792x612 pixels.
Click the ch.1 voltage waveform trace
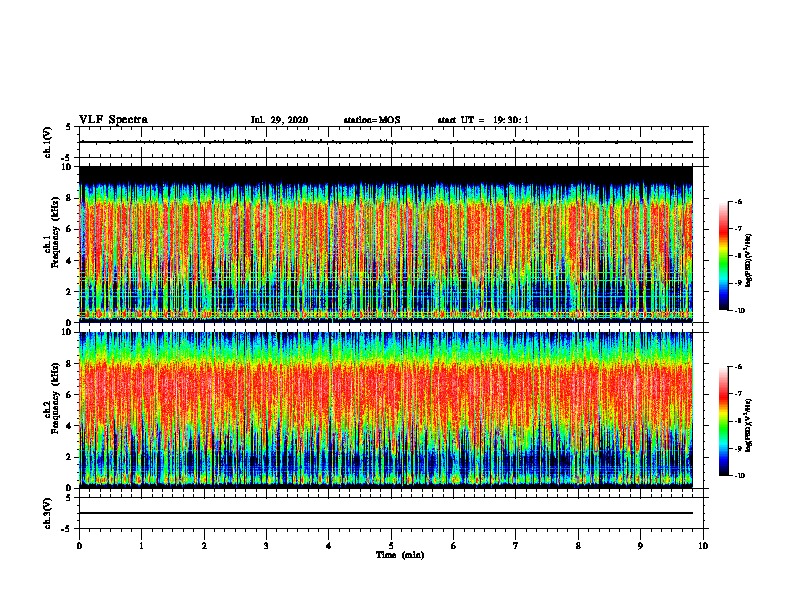pyautogui.click(x=386, y=142)
